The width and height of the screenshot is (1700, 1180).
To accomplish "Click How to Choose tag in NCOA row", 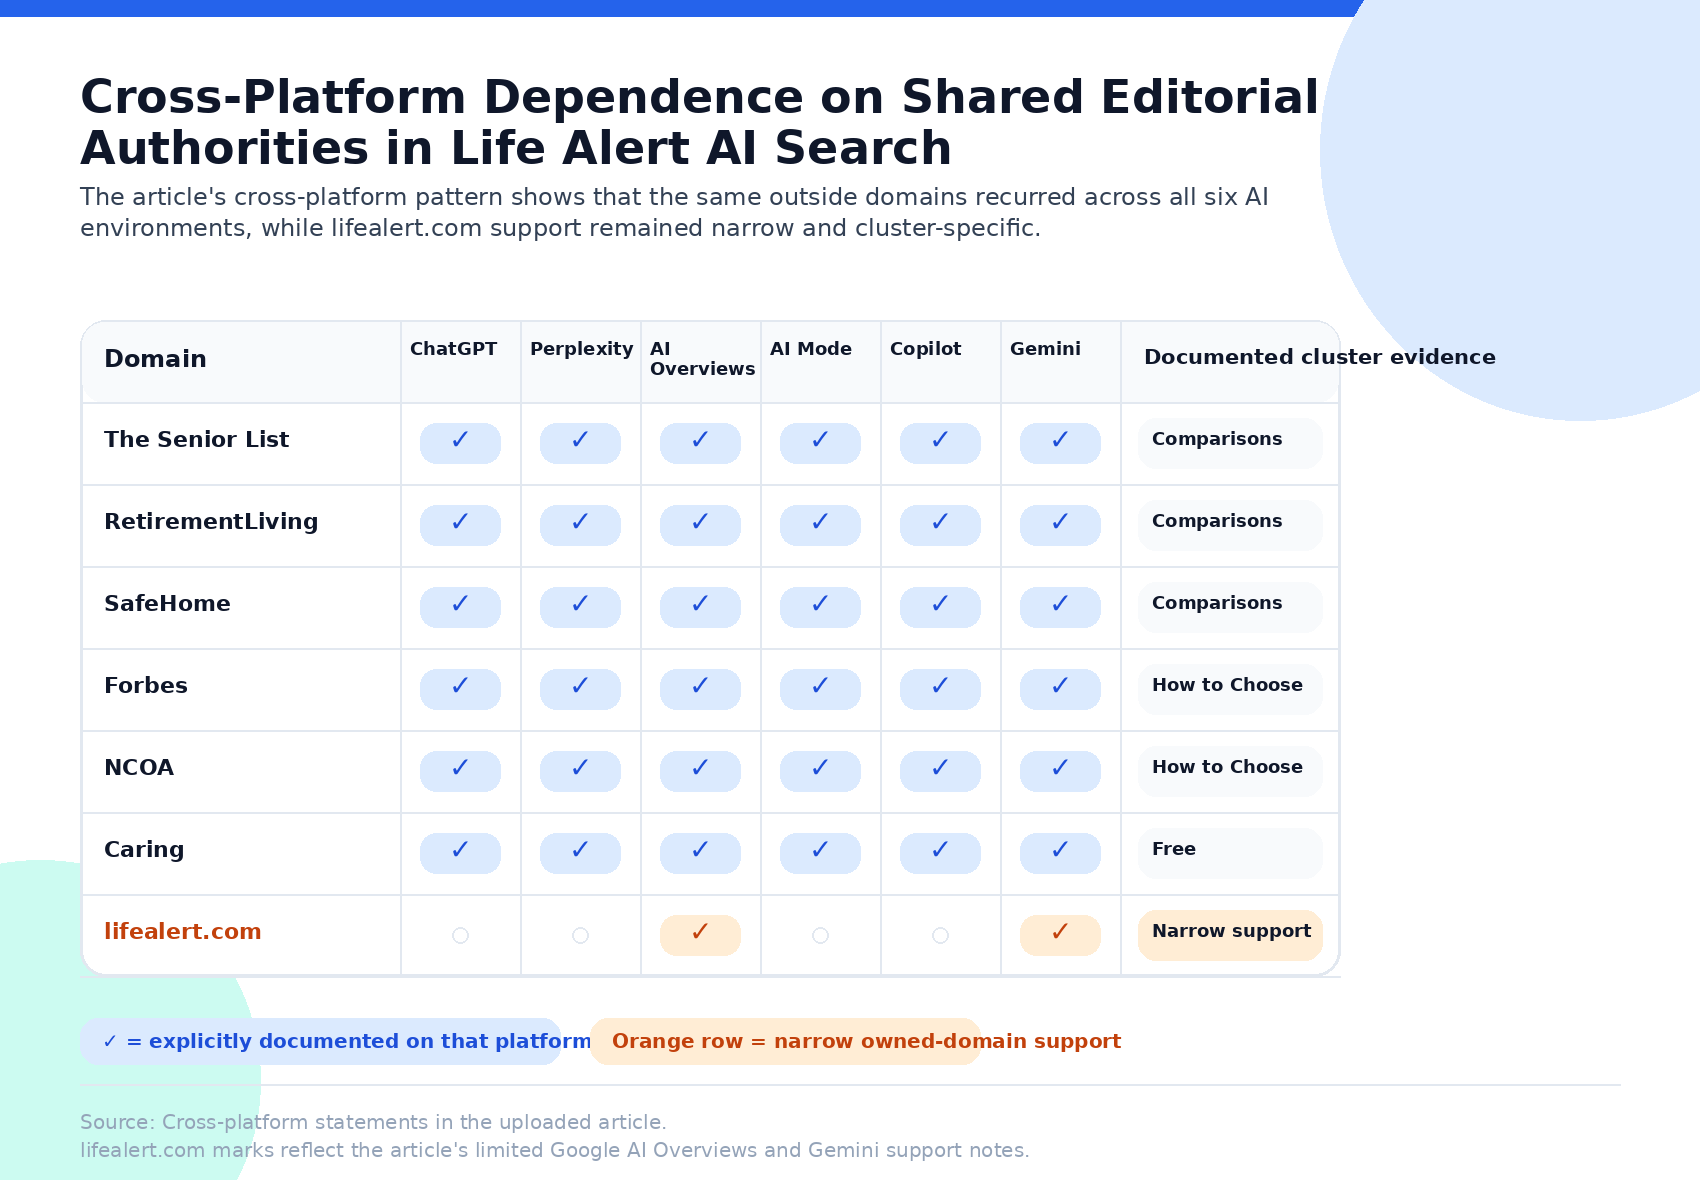I will click(1230, 771).
